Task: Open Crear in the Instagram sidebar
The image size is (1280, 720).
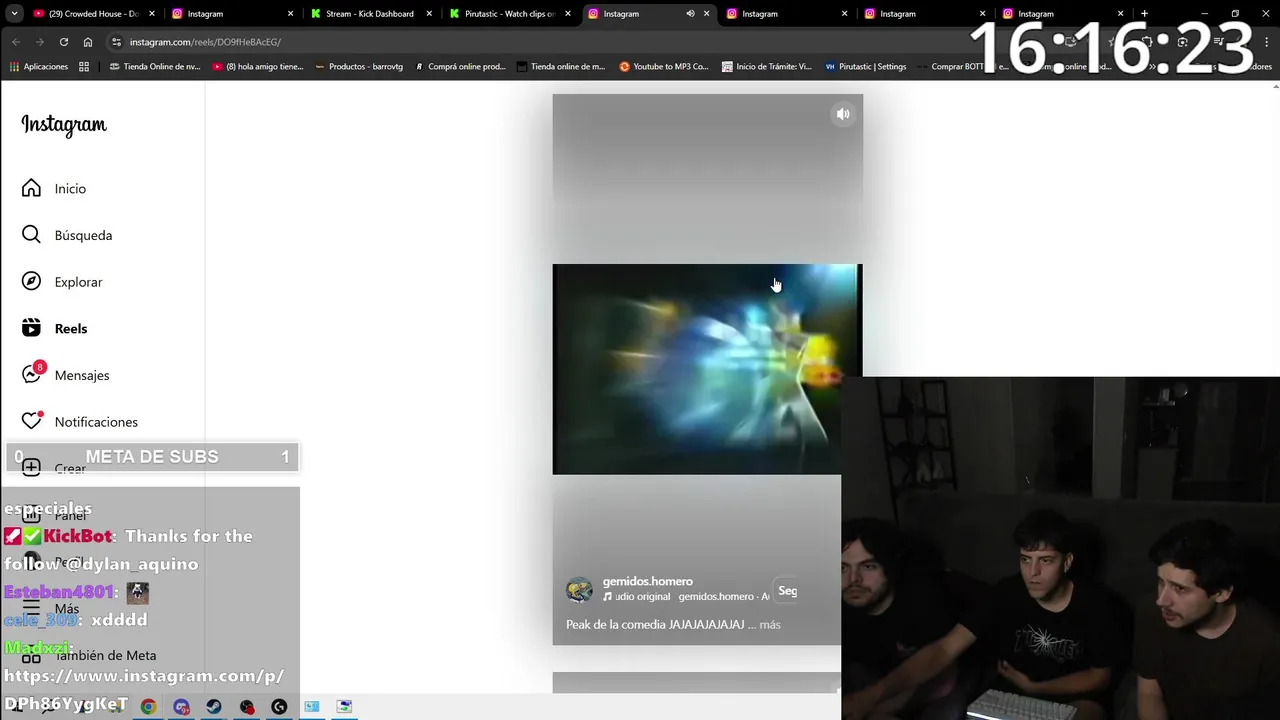Action: point(55,468)
